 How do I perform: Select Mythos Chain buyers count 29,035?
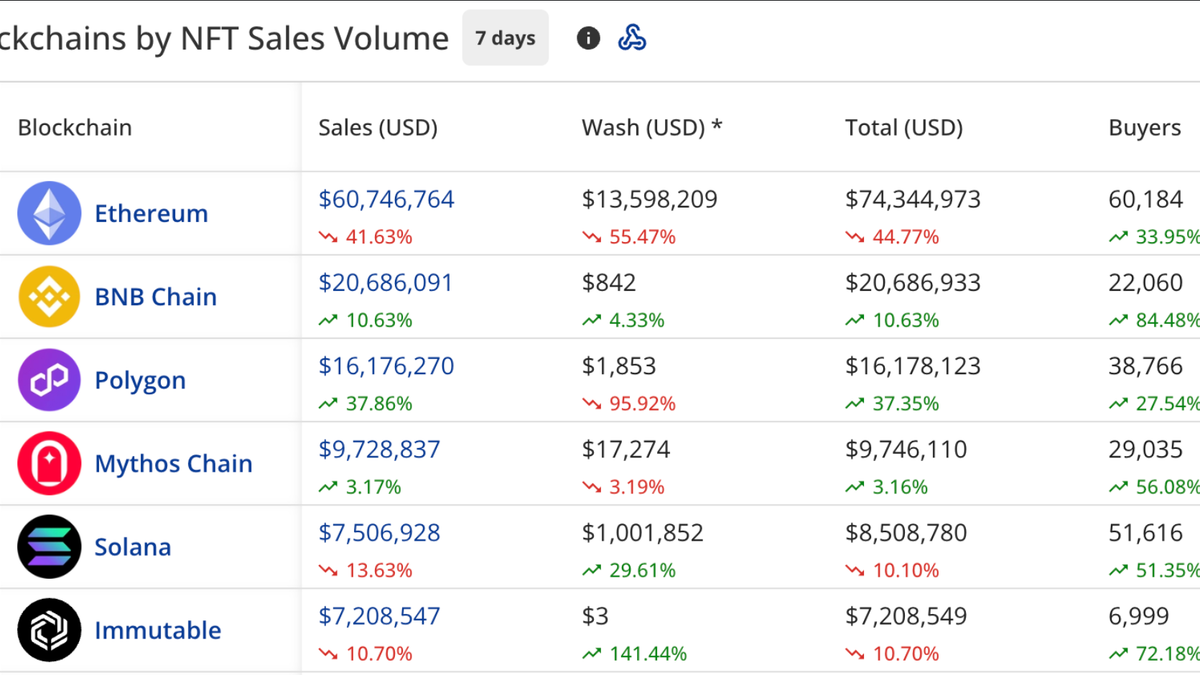[1146, 449]
